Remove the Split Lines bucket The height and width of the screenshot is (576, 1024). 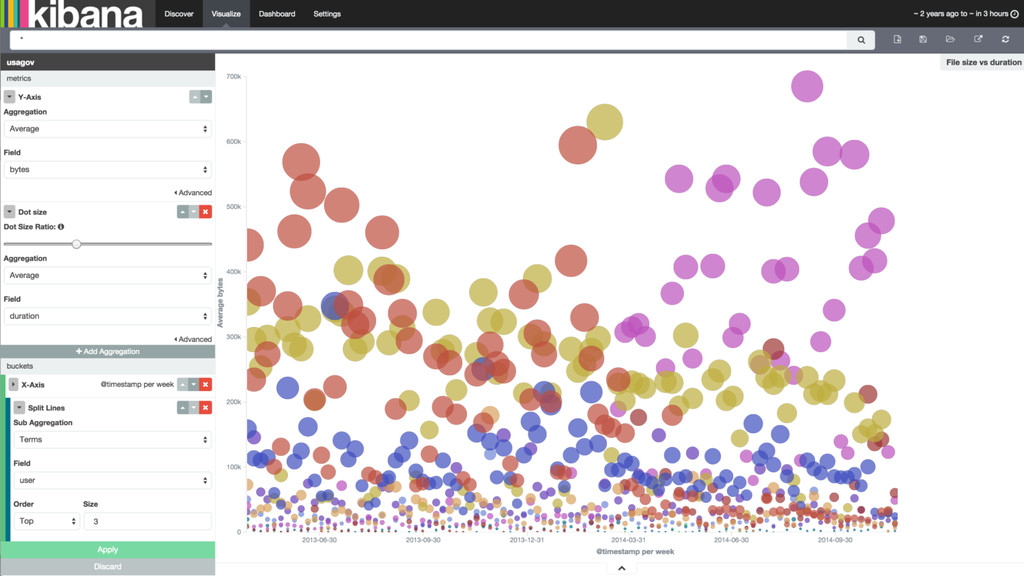206,408
